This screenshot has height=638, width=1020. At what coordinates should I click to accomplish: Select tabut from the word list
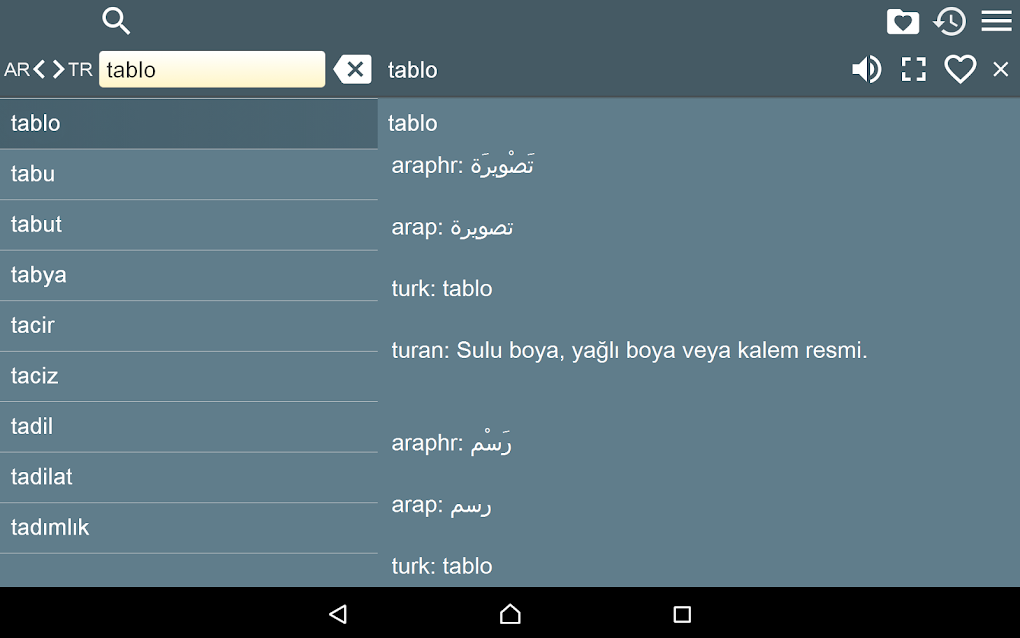(x=188, y=225)
